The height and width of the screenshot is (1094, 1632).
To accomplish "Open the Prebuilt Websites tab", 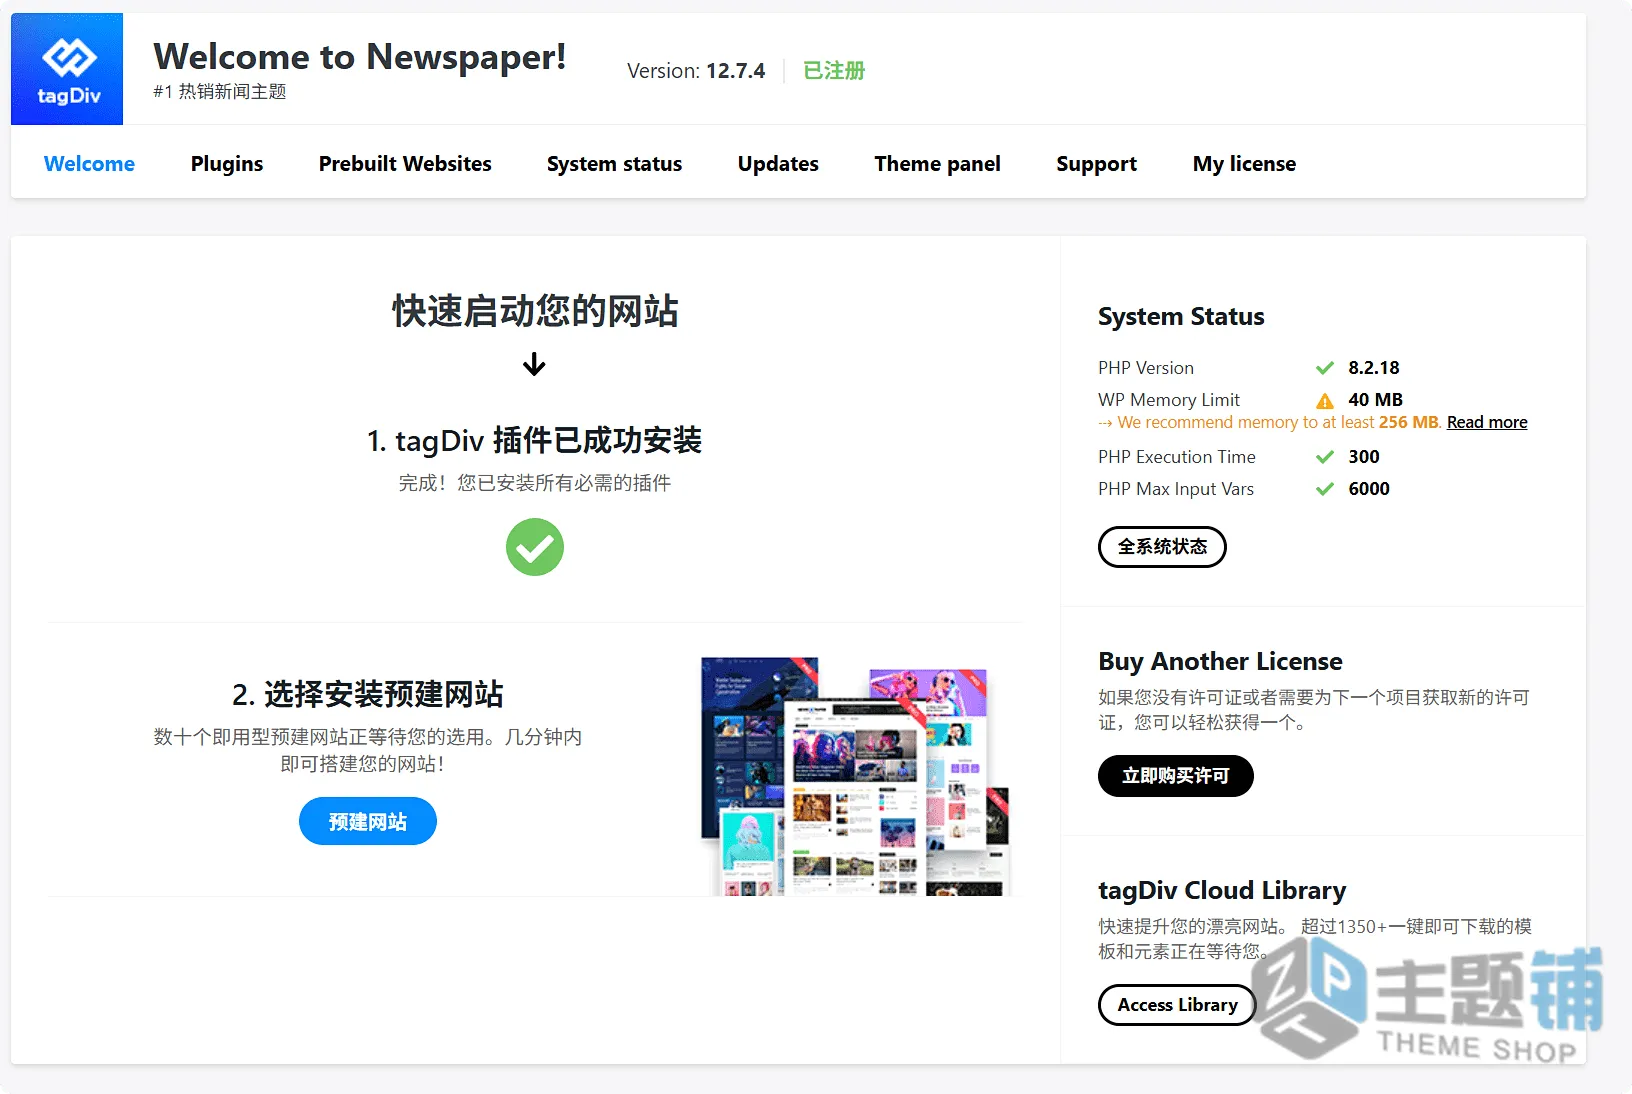I will 405,164.
